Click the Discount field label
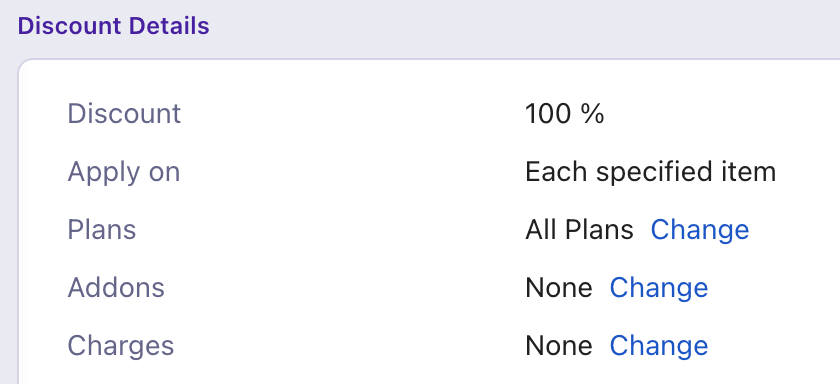The height and width of the screenshot is (384, 840). [124, 114]
